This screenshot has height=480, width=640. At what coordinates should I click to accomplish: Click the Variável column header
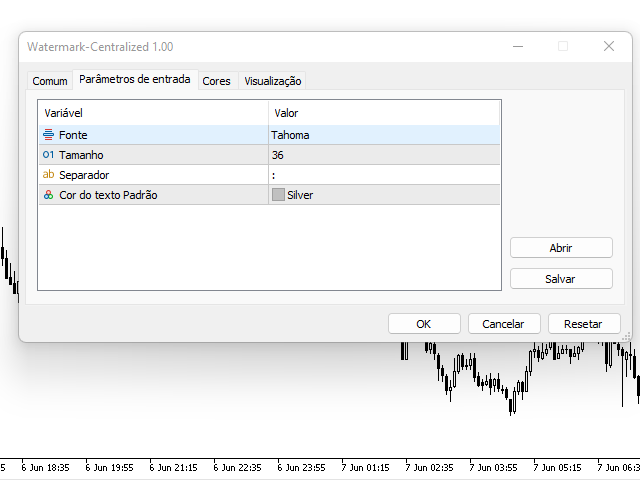tap(153, 113)
